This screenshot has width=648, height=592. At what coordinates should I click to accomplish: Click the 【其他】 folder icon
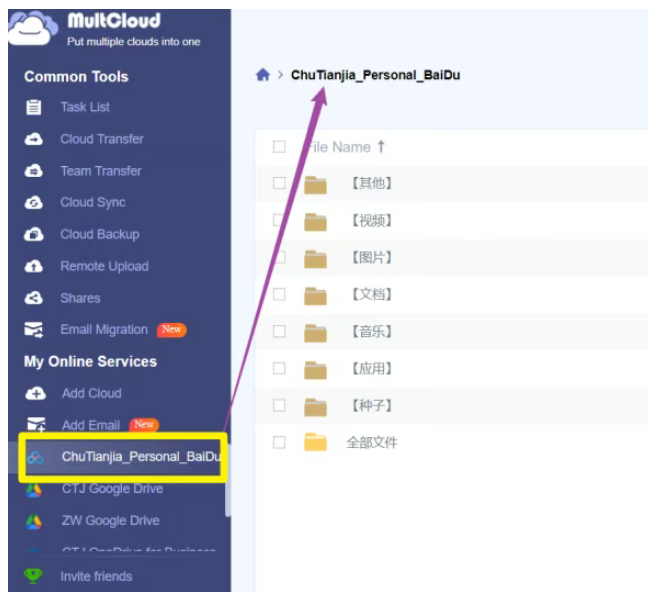315,184
